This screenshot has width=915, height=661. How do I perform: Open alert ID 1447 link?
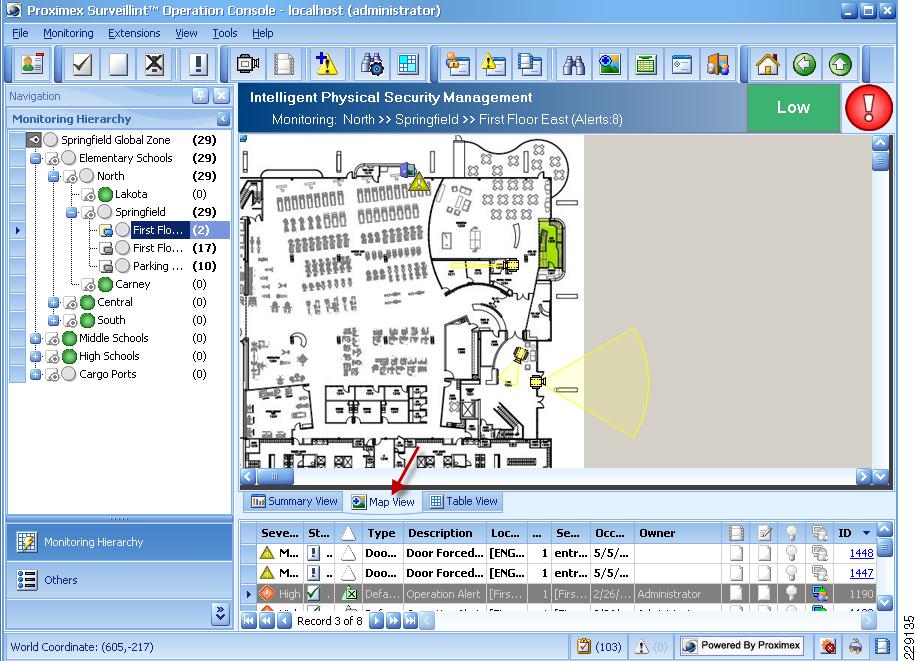coord(861,573)
